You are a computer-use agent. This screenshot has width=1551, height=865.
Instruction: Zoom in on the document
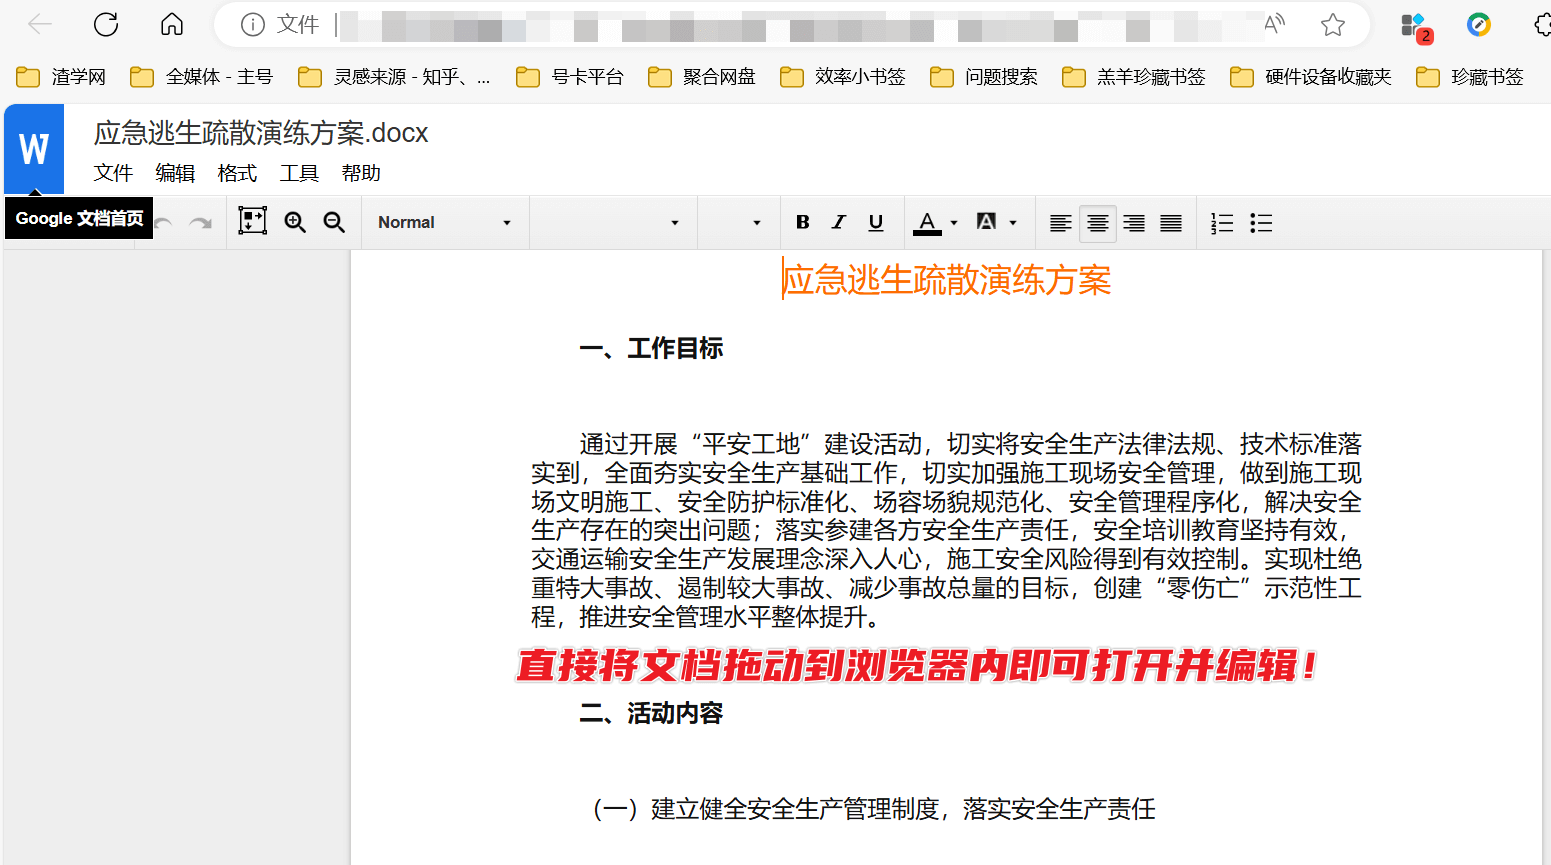[x=295, y=222]
